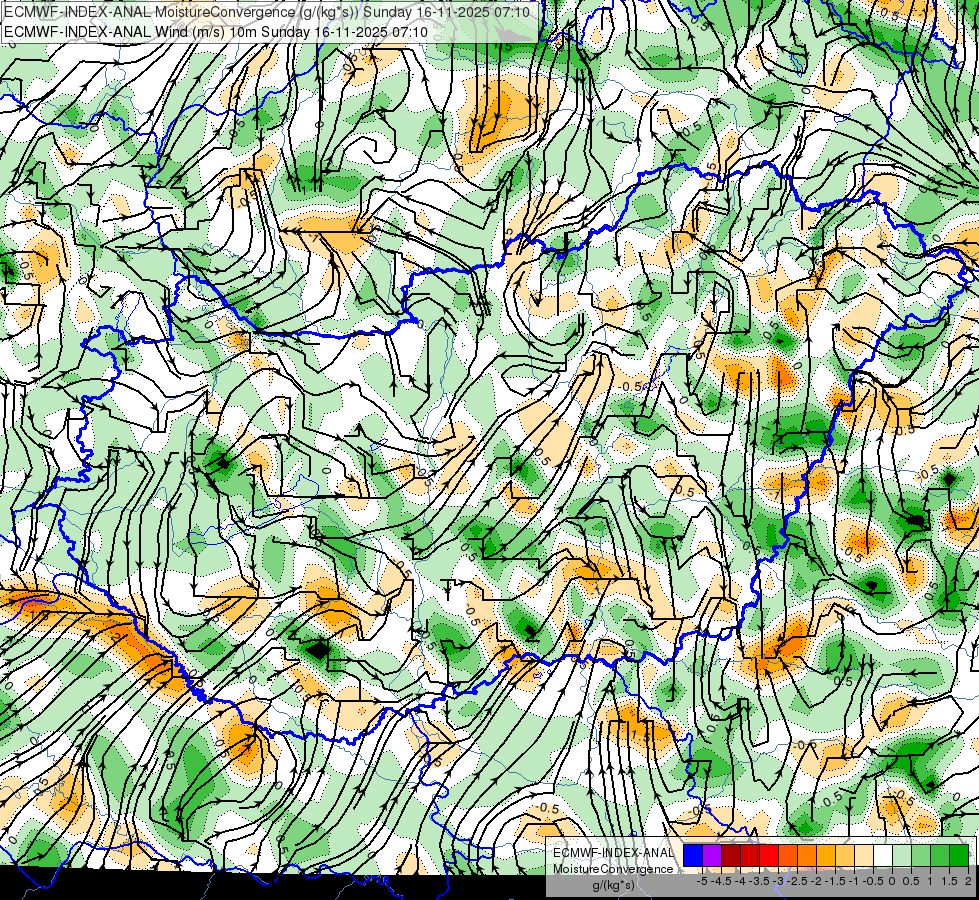Screen dimensions: 979x900
Task: Click the -4 tick label on the legend
Action: [740, 881]
